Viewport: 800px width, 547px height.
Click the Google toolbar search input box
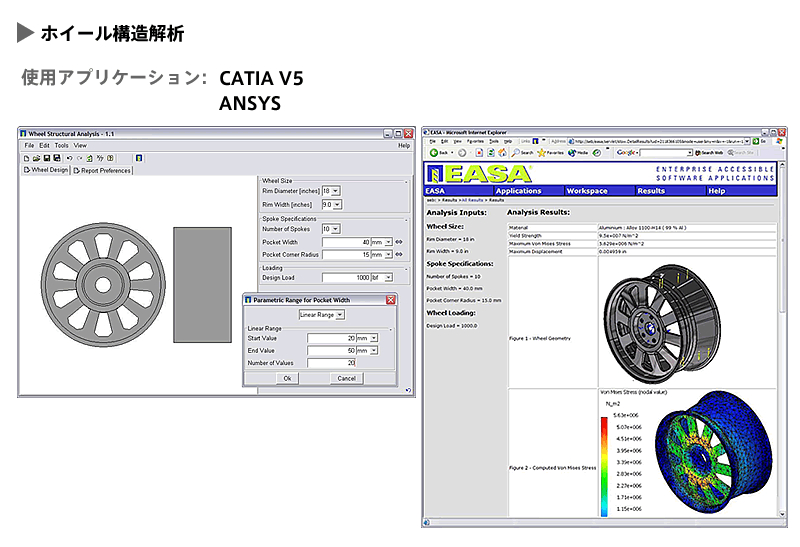tap(663, 153)
